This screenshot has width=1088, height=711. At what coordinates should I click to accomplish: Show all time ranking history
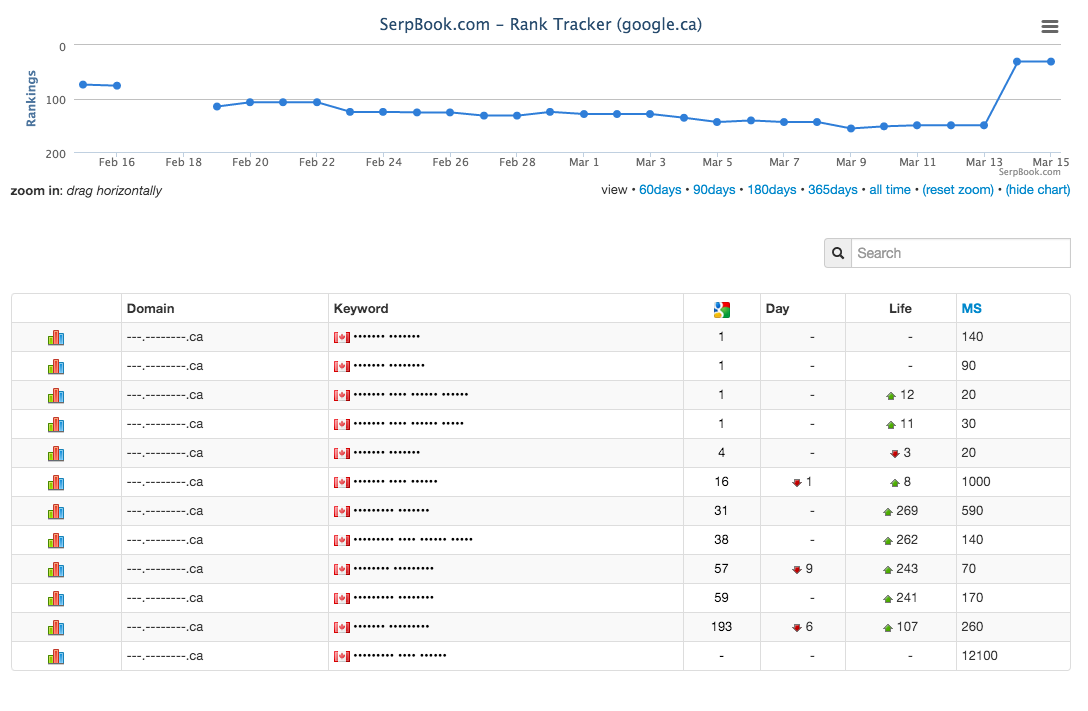pyautogui.click(x=890, y=190)
